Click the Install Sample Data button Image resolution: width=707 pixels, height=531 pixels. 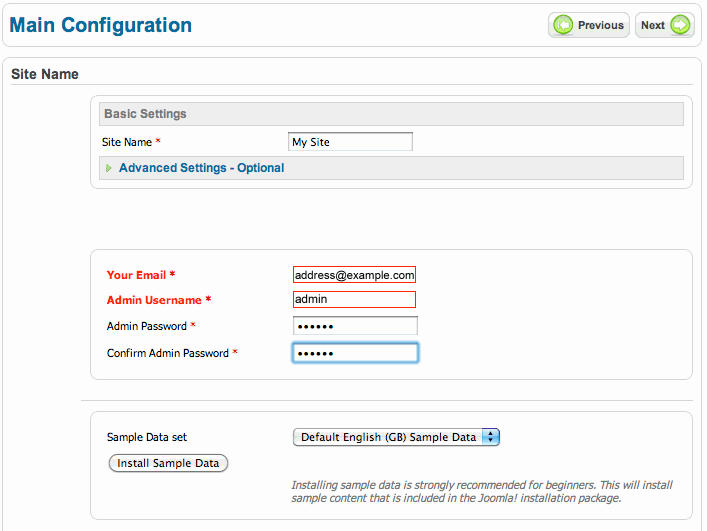(x=168, y=463)
